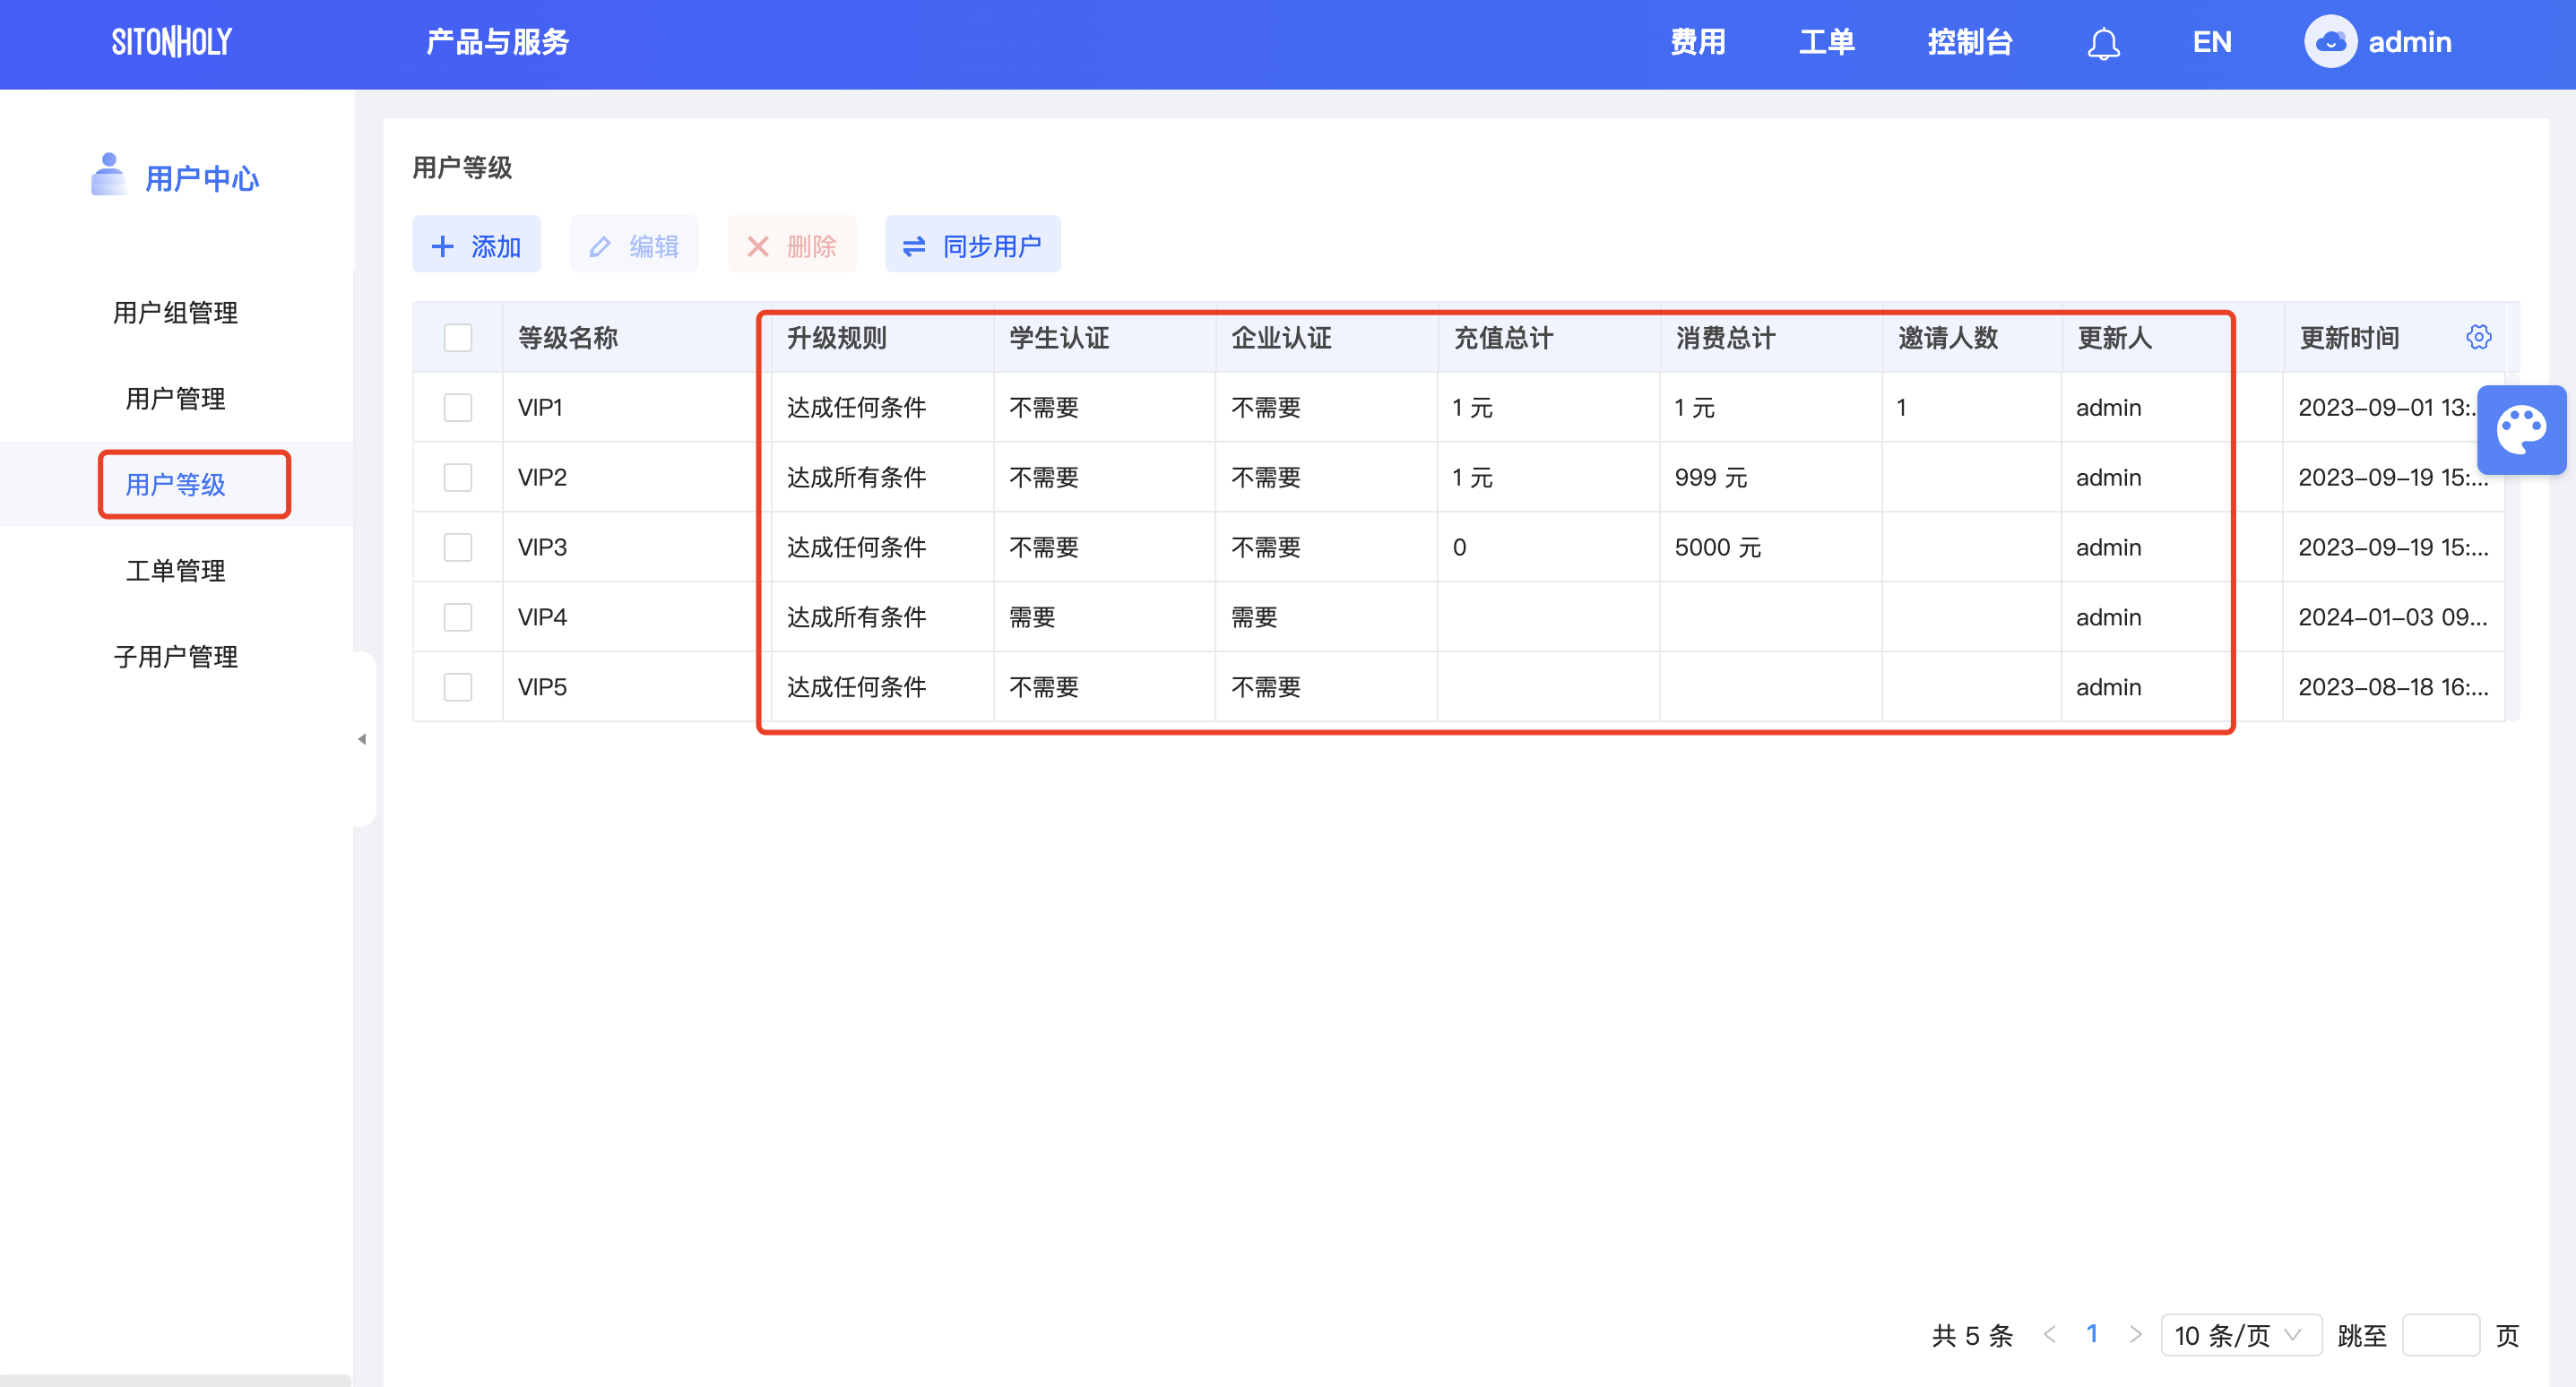Check the VIP3 row checkbox

(458, 547)
